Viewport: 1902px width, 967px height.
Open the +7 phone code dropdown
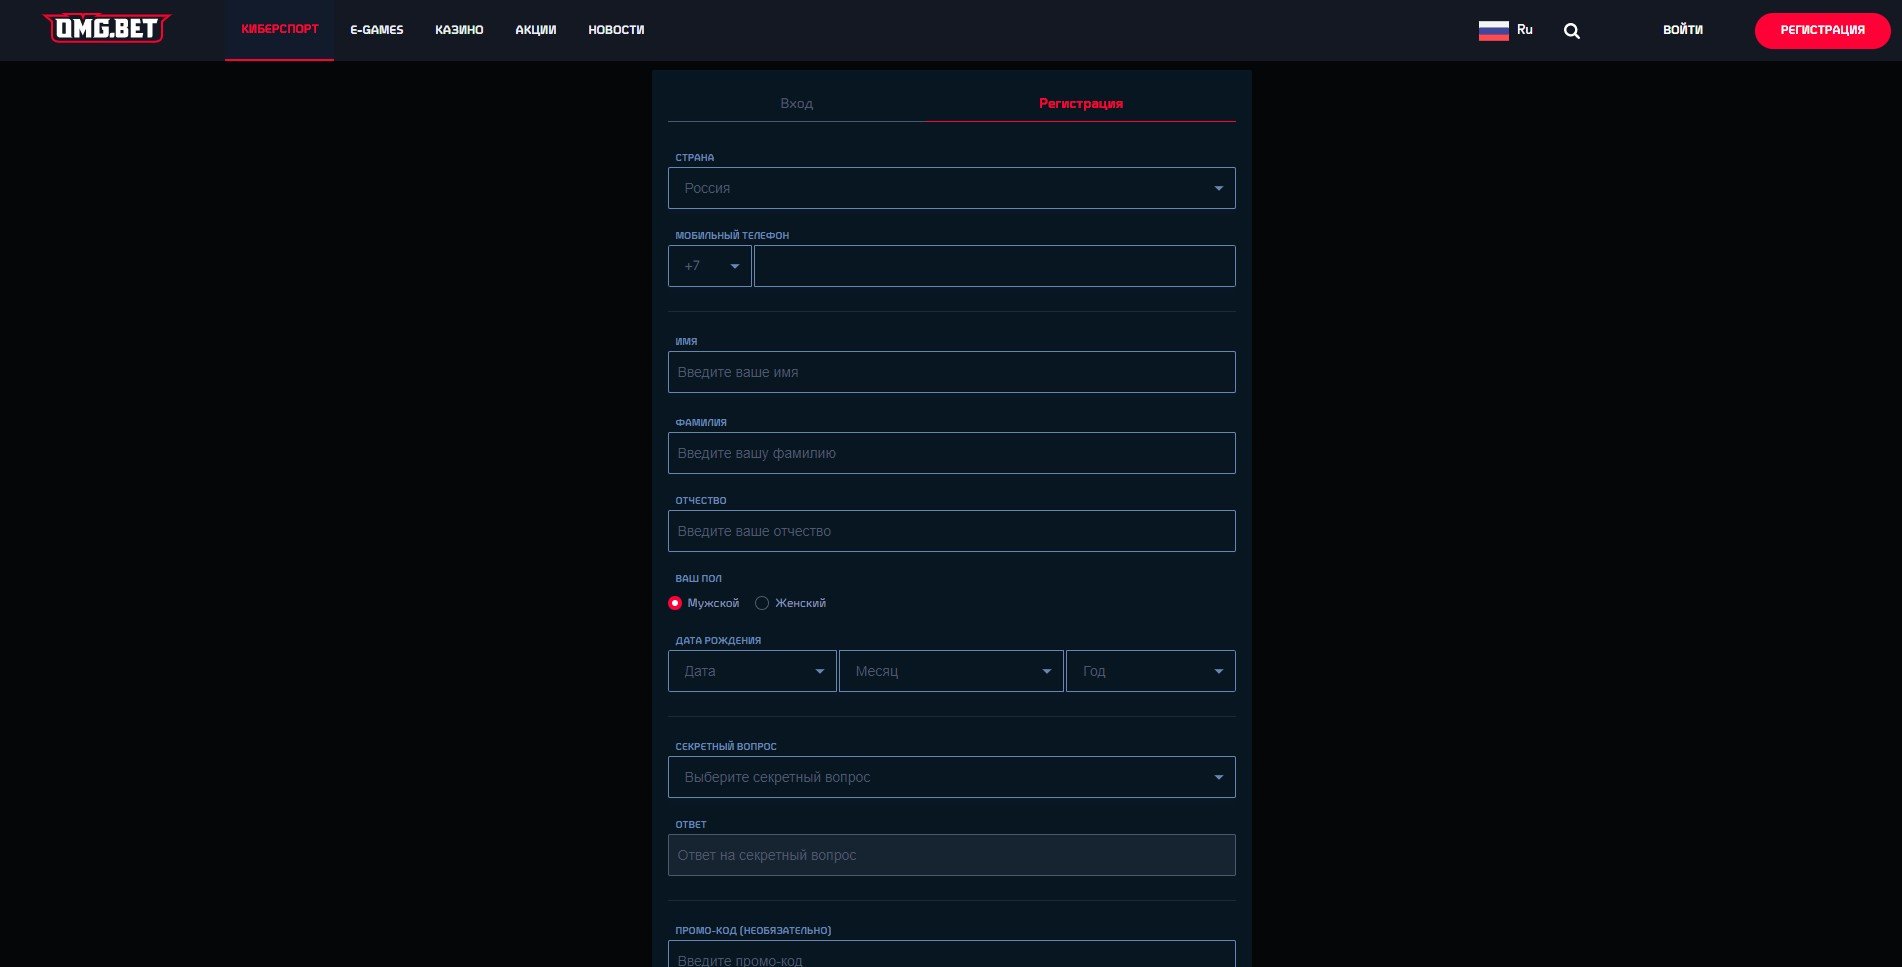(x=709, y=266)
